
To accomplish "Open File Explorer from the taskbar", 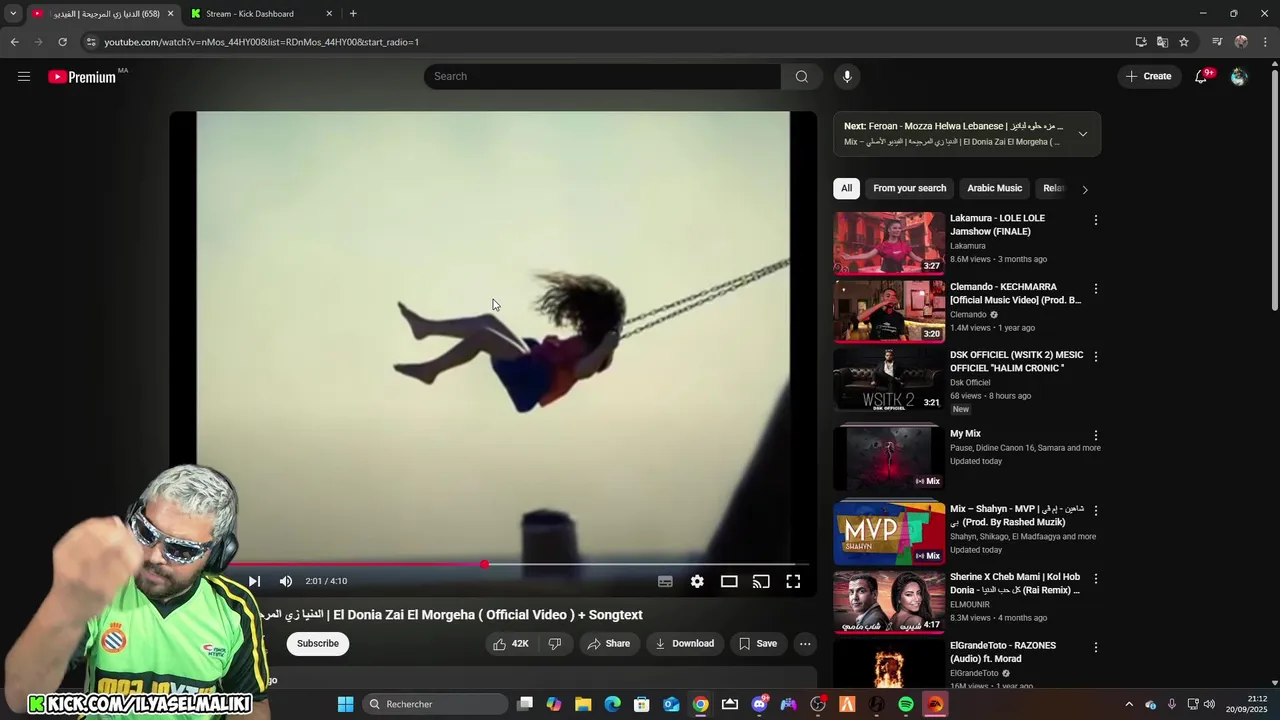I will pyautogui.click(x=583, y=704).
